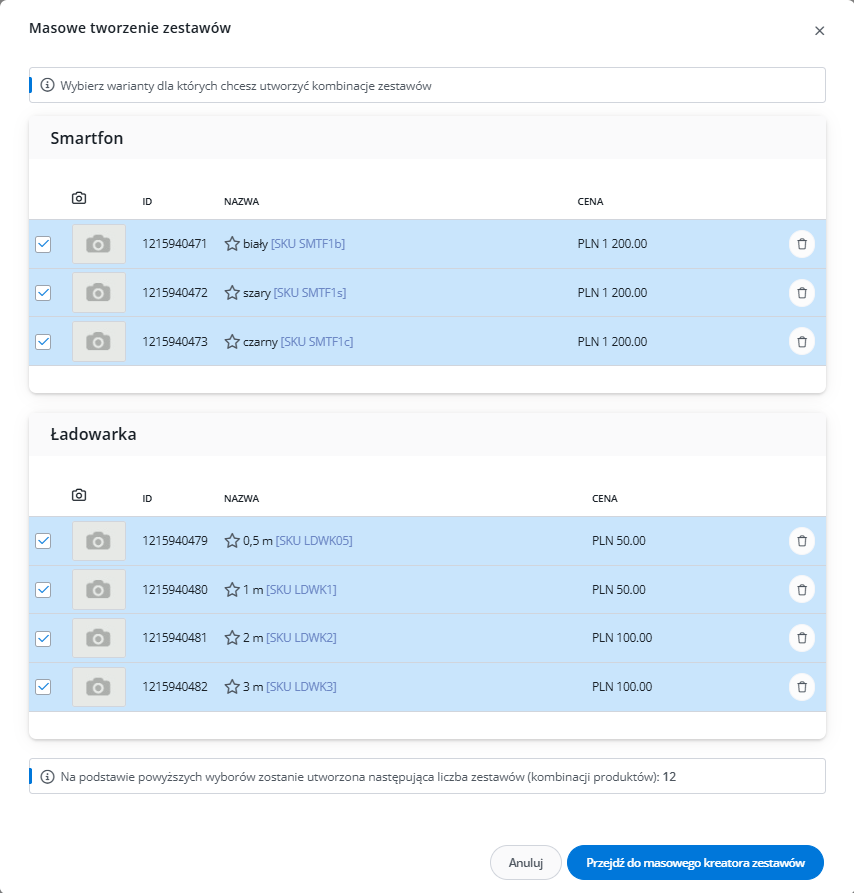Deselect the 1 m charger checkbox
The width and height of the screenshot is (854, 893).
point(43,589)
